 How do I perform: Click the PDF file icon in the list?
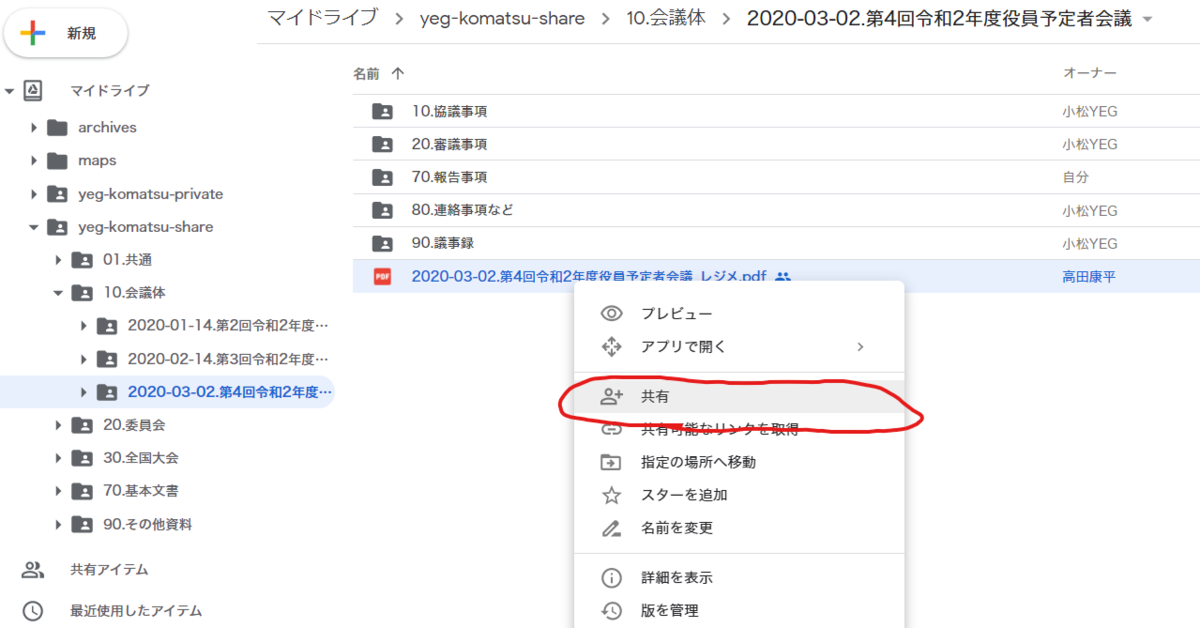point(382,276)
